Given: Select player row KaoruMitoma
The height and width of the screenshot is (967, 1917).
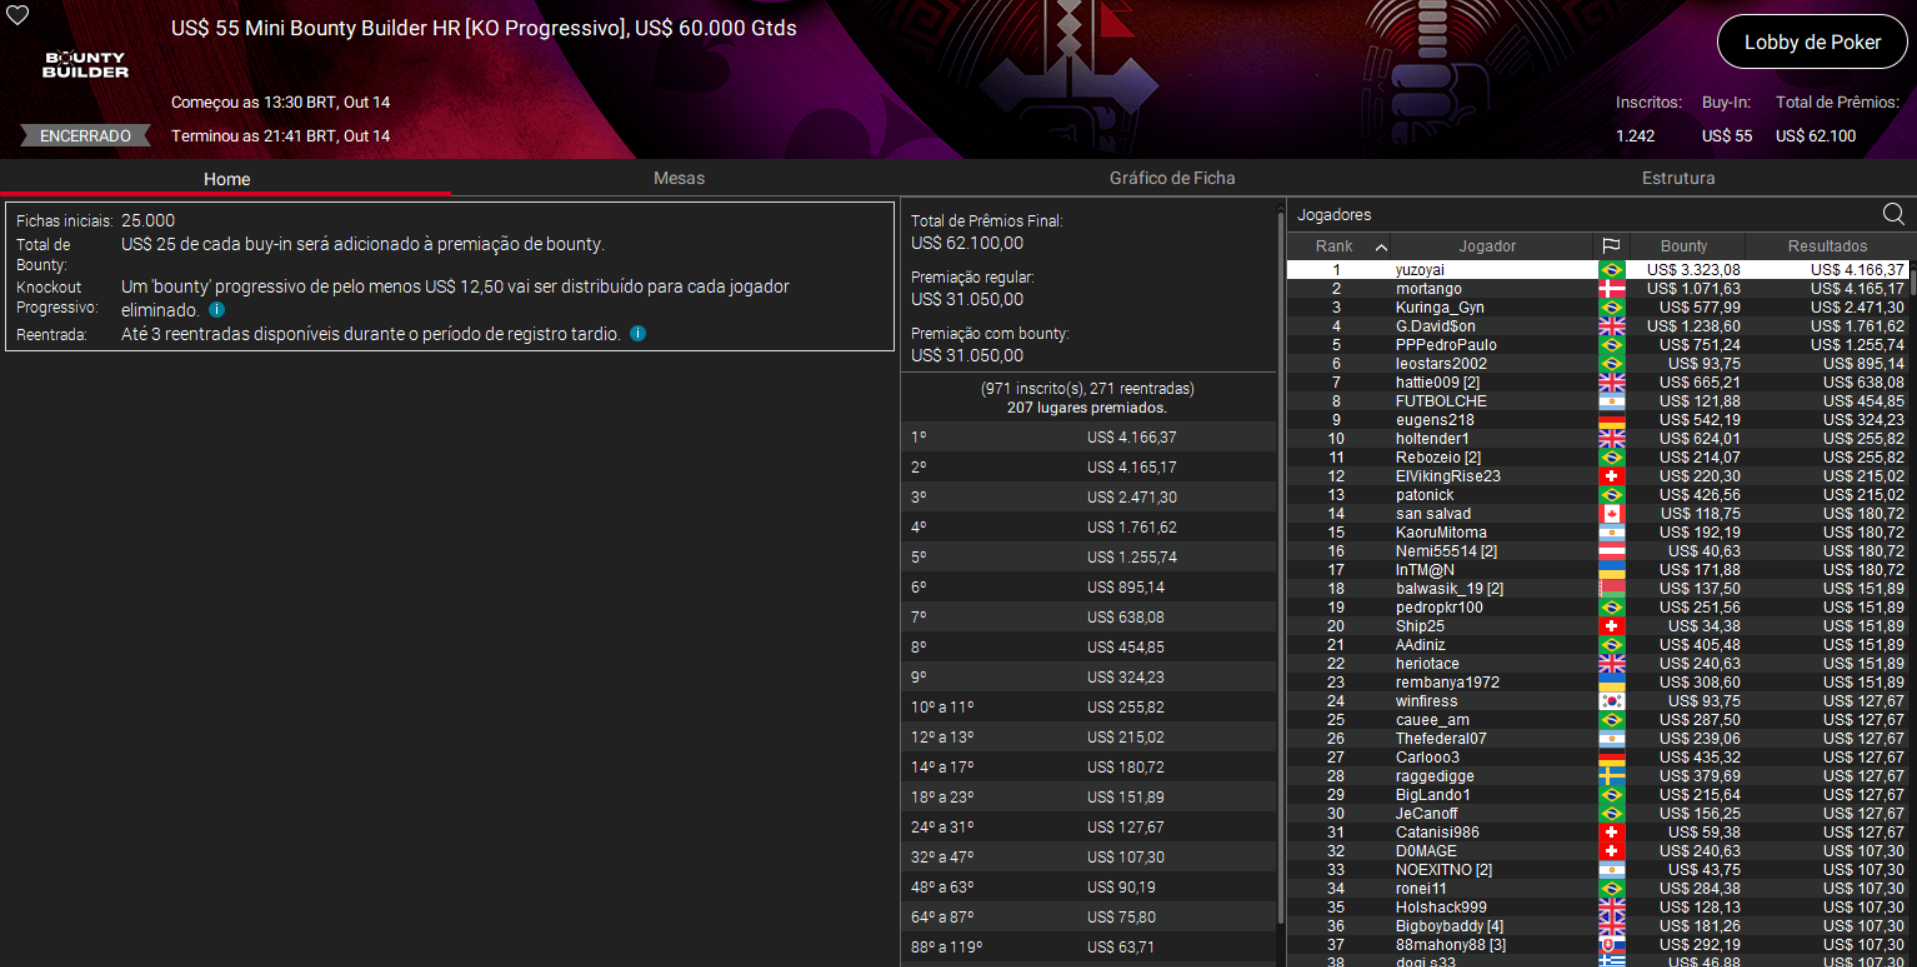Looking at the screenshot, I should (1597, 532).
